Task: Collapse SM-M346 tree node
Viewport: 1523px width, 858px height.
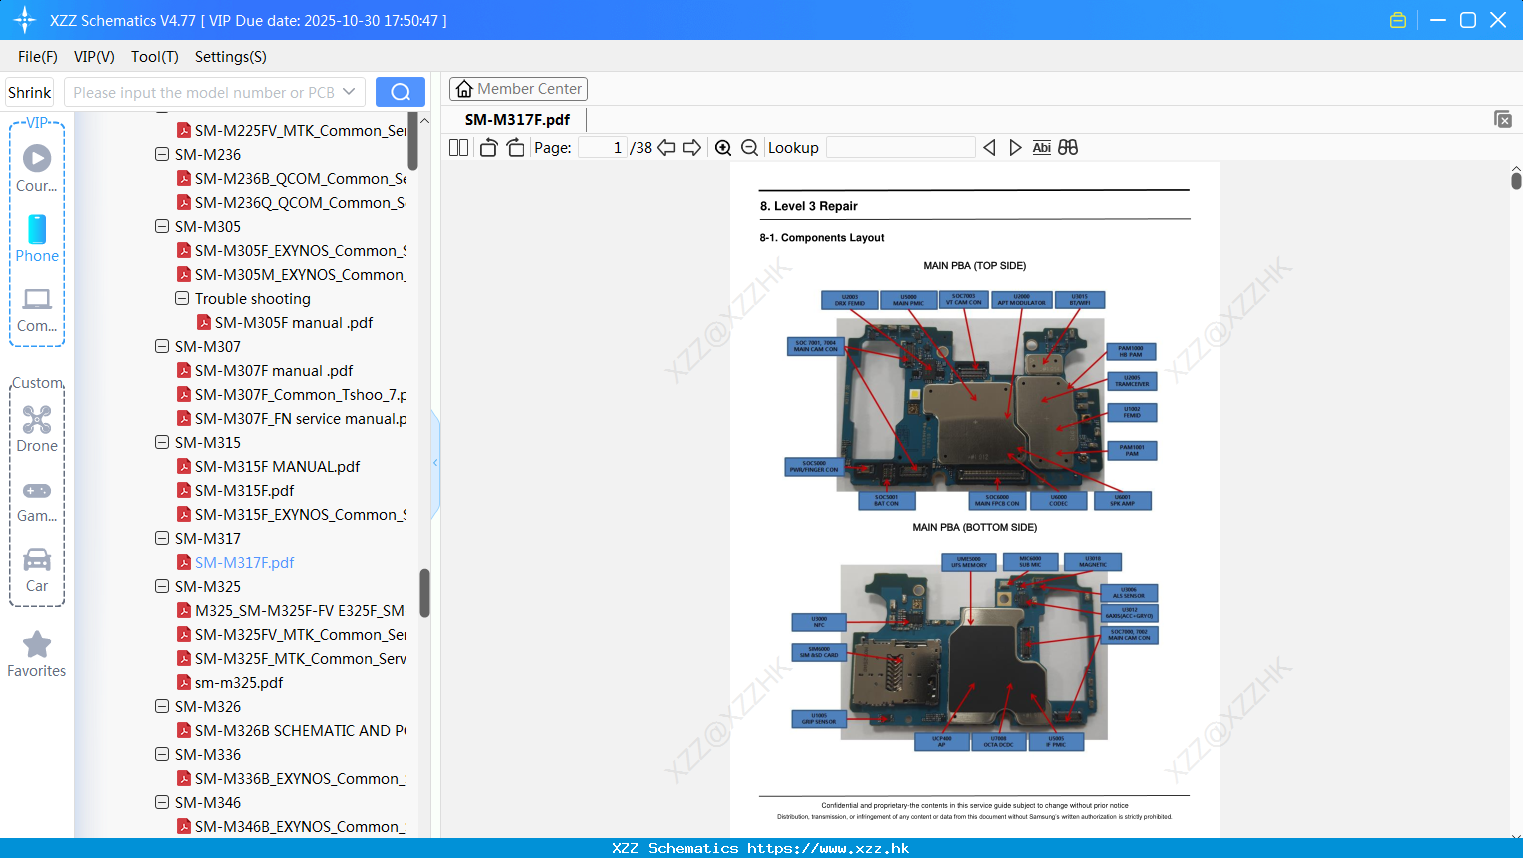Action: coord(161,802)
